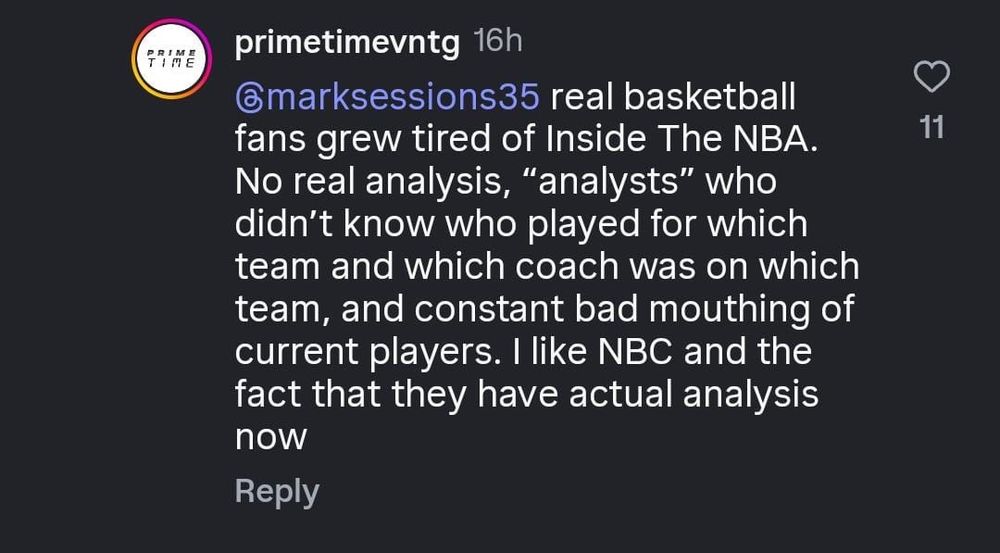View the 11 likes count
The image size is (1000, 553).
[932, 128]
